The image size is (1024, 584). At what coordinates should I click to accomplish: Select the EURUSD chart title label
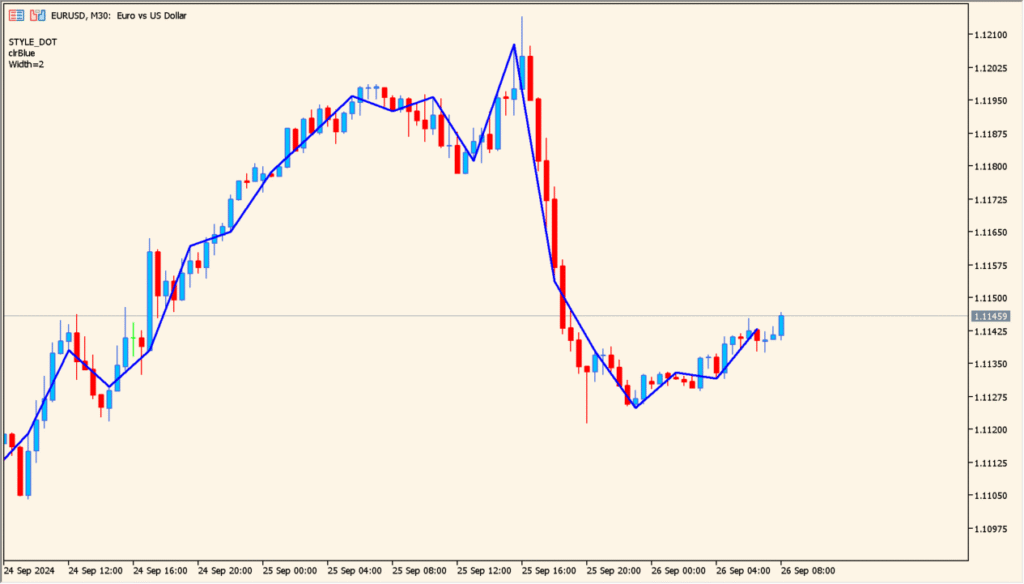click(x=120, y=16)
